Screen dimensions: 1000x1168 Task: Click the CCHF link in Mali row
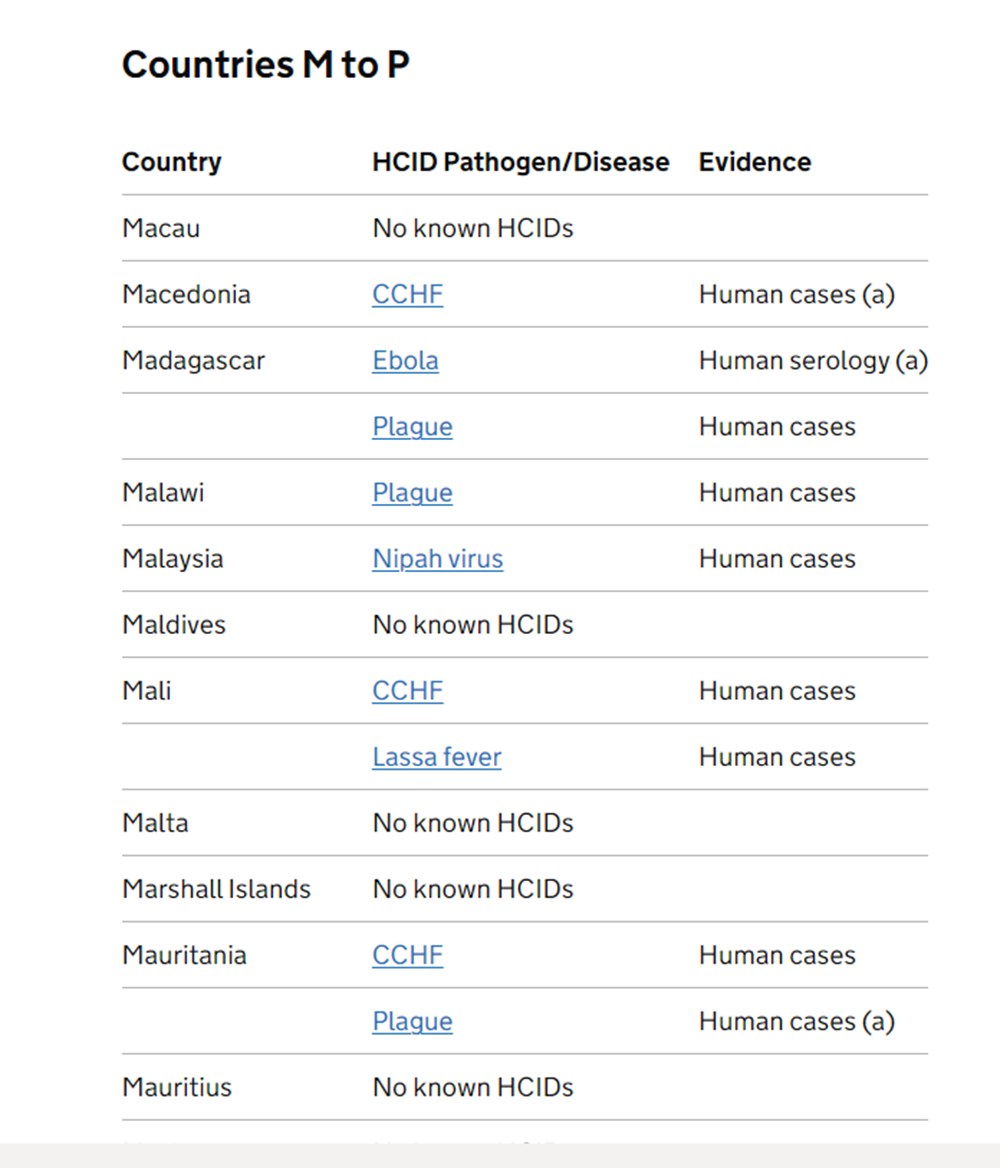click(407, 691)
